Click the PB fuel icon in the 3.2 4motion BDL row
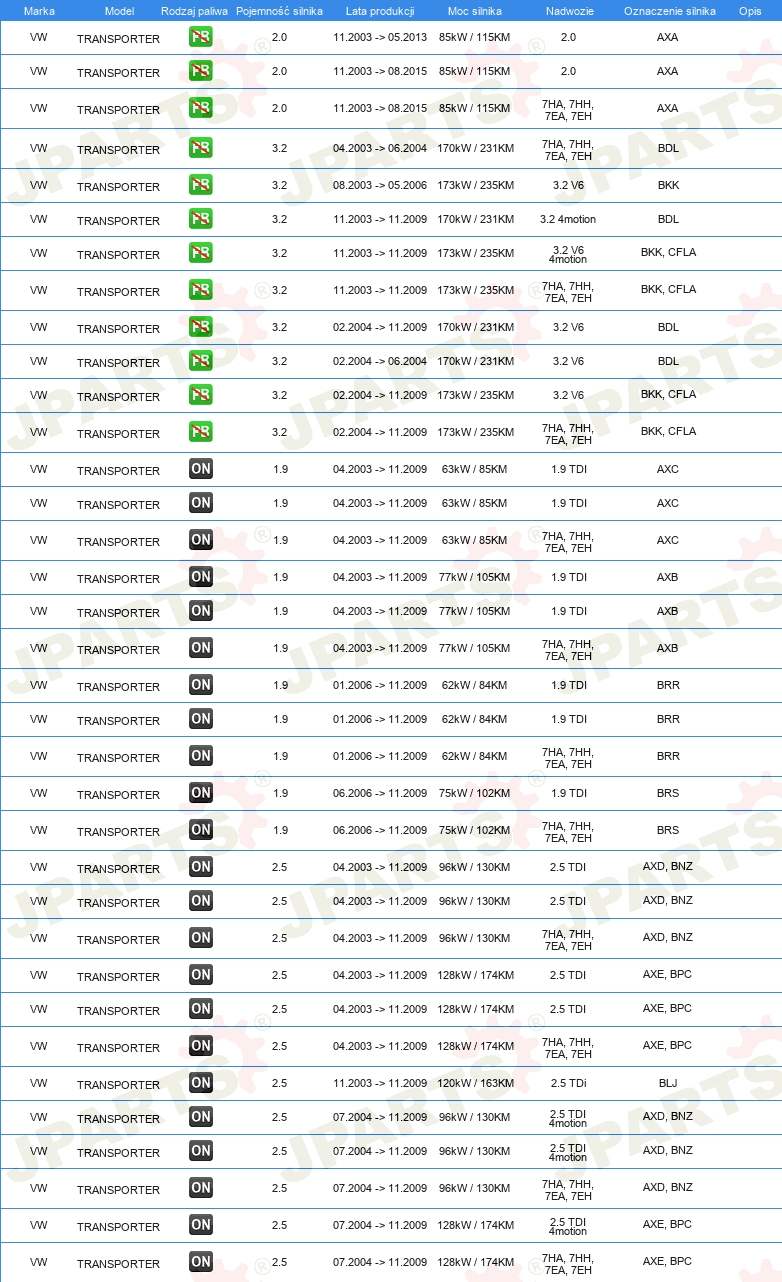782x1282 pixels. tap(201, 219)
